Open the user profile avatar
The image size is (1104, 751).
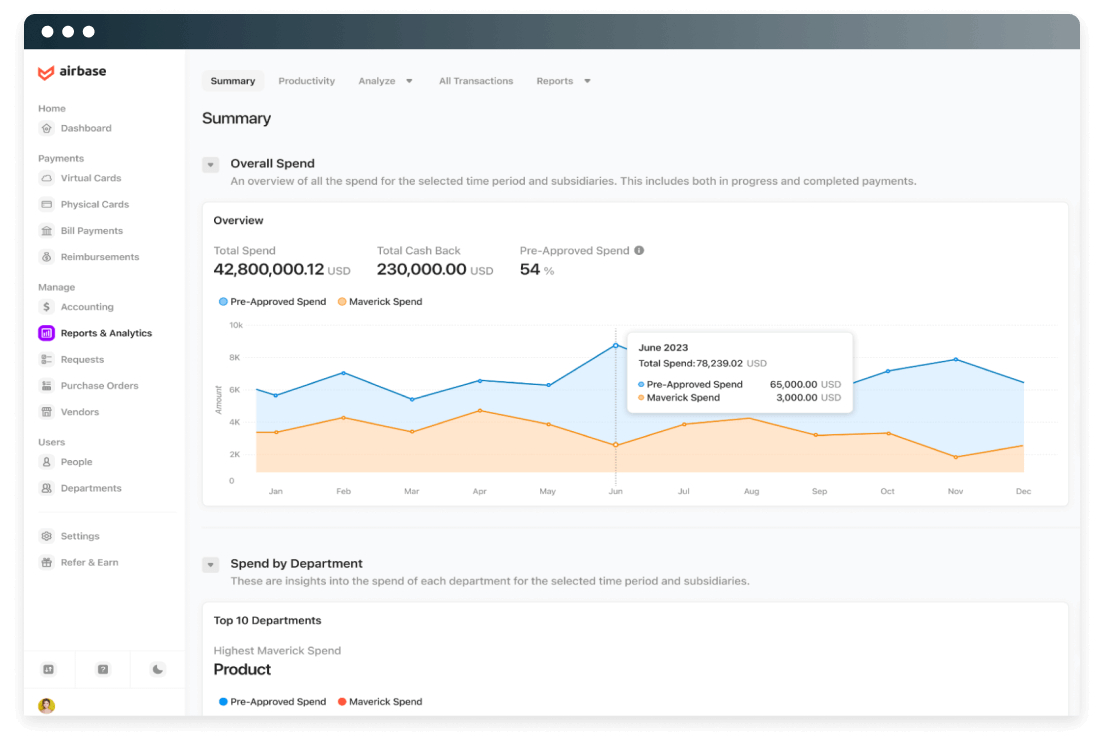coord(46,706)
